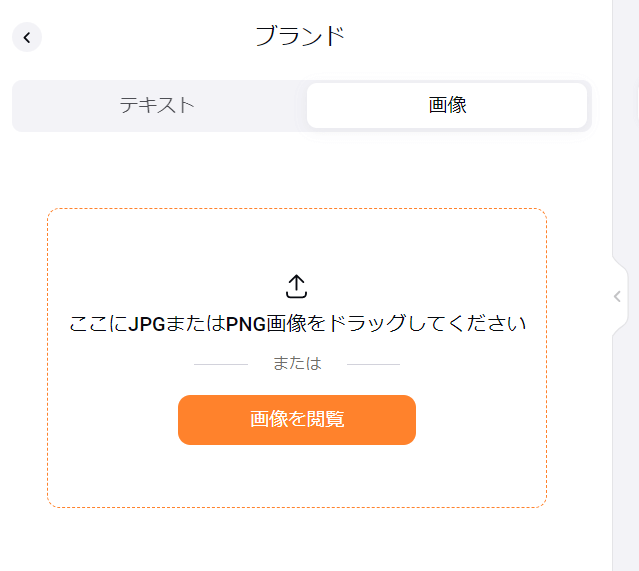Switch to the テキスト tab
The height and width of the screenshot is (571, 639).
click(x=157, y=105)
